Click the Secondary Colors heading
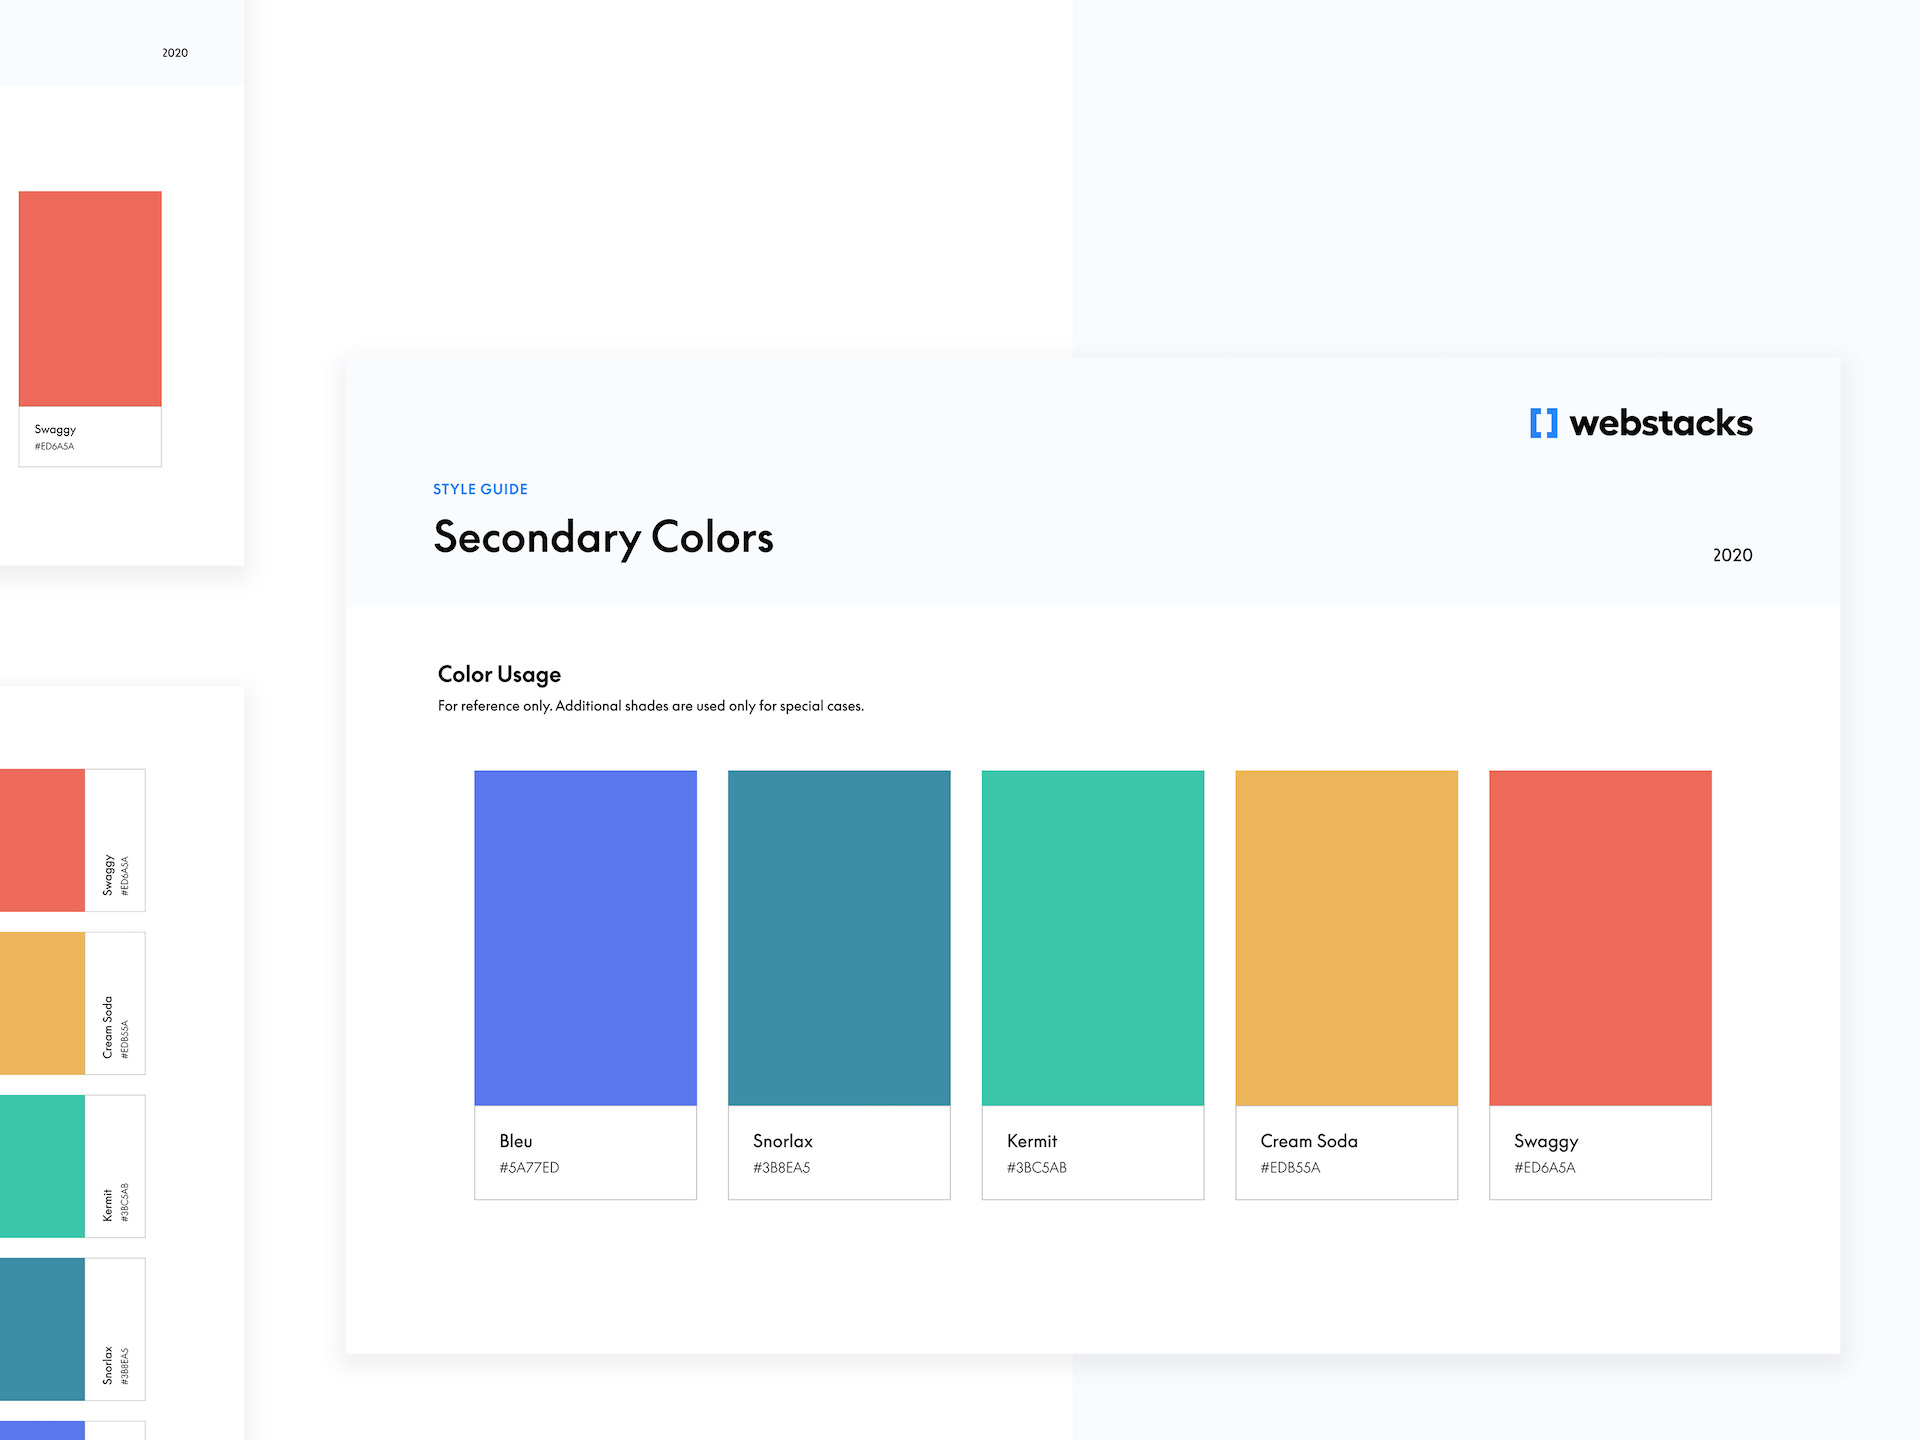 (x=602, y=537)
